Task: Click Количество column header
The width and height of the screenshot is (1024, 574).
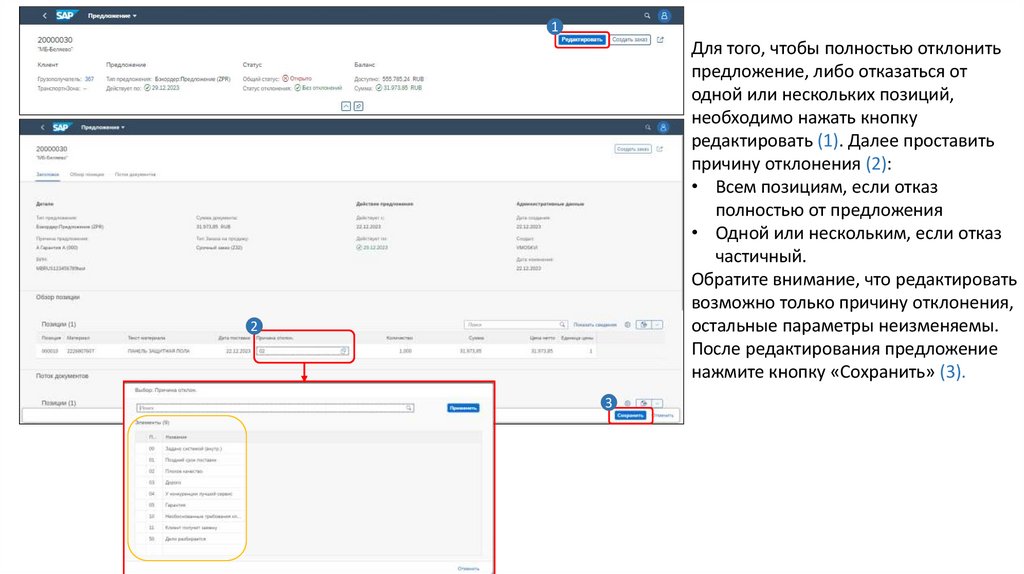Action: (x=399, y=338)
